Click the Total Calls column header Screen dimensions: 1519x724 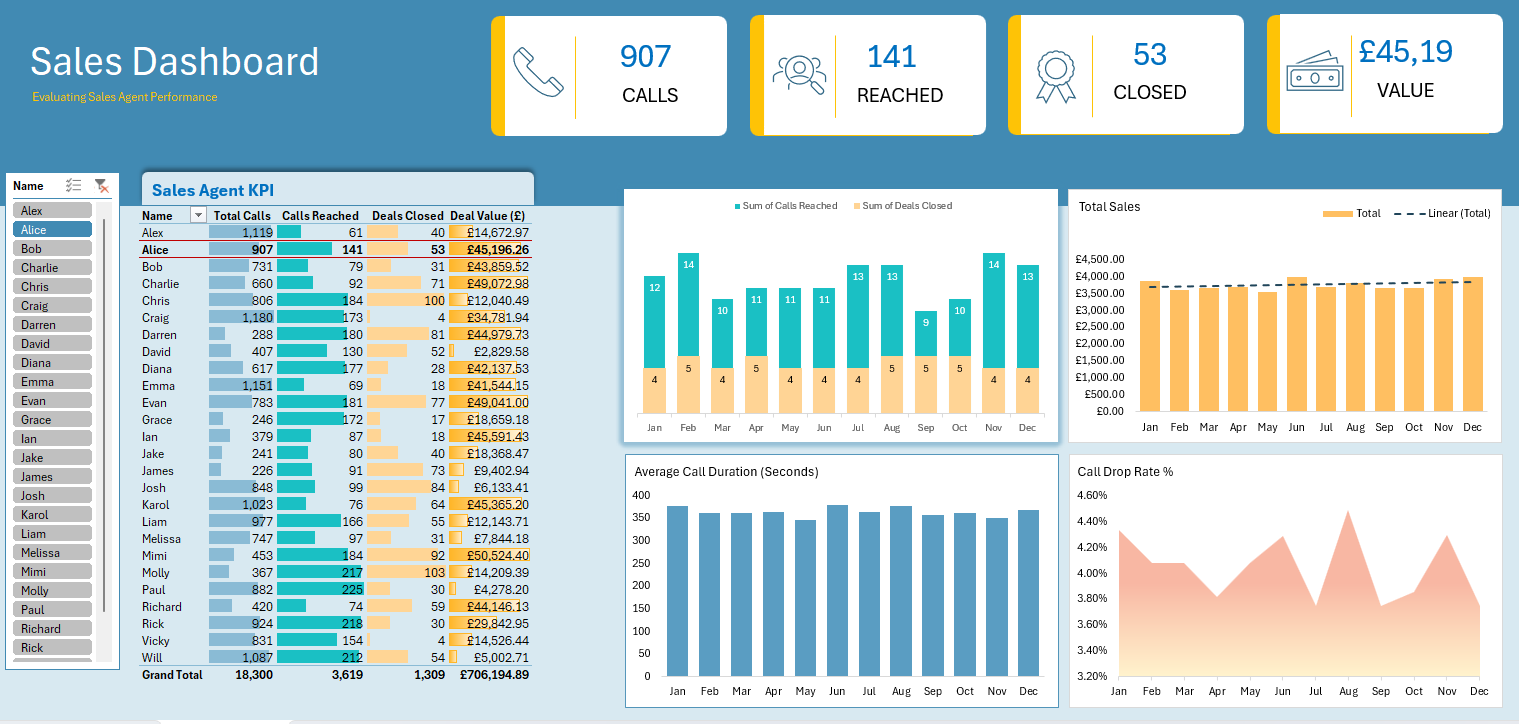point(242,215)
